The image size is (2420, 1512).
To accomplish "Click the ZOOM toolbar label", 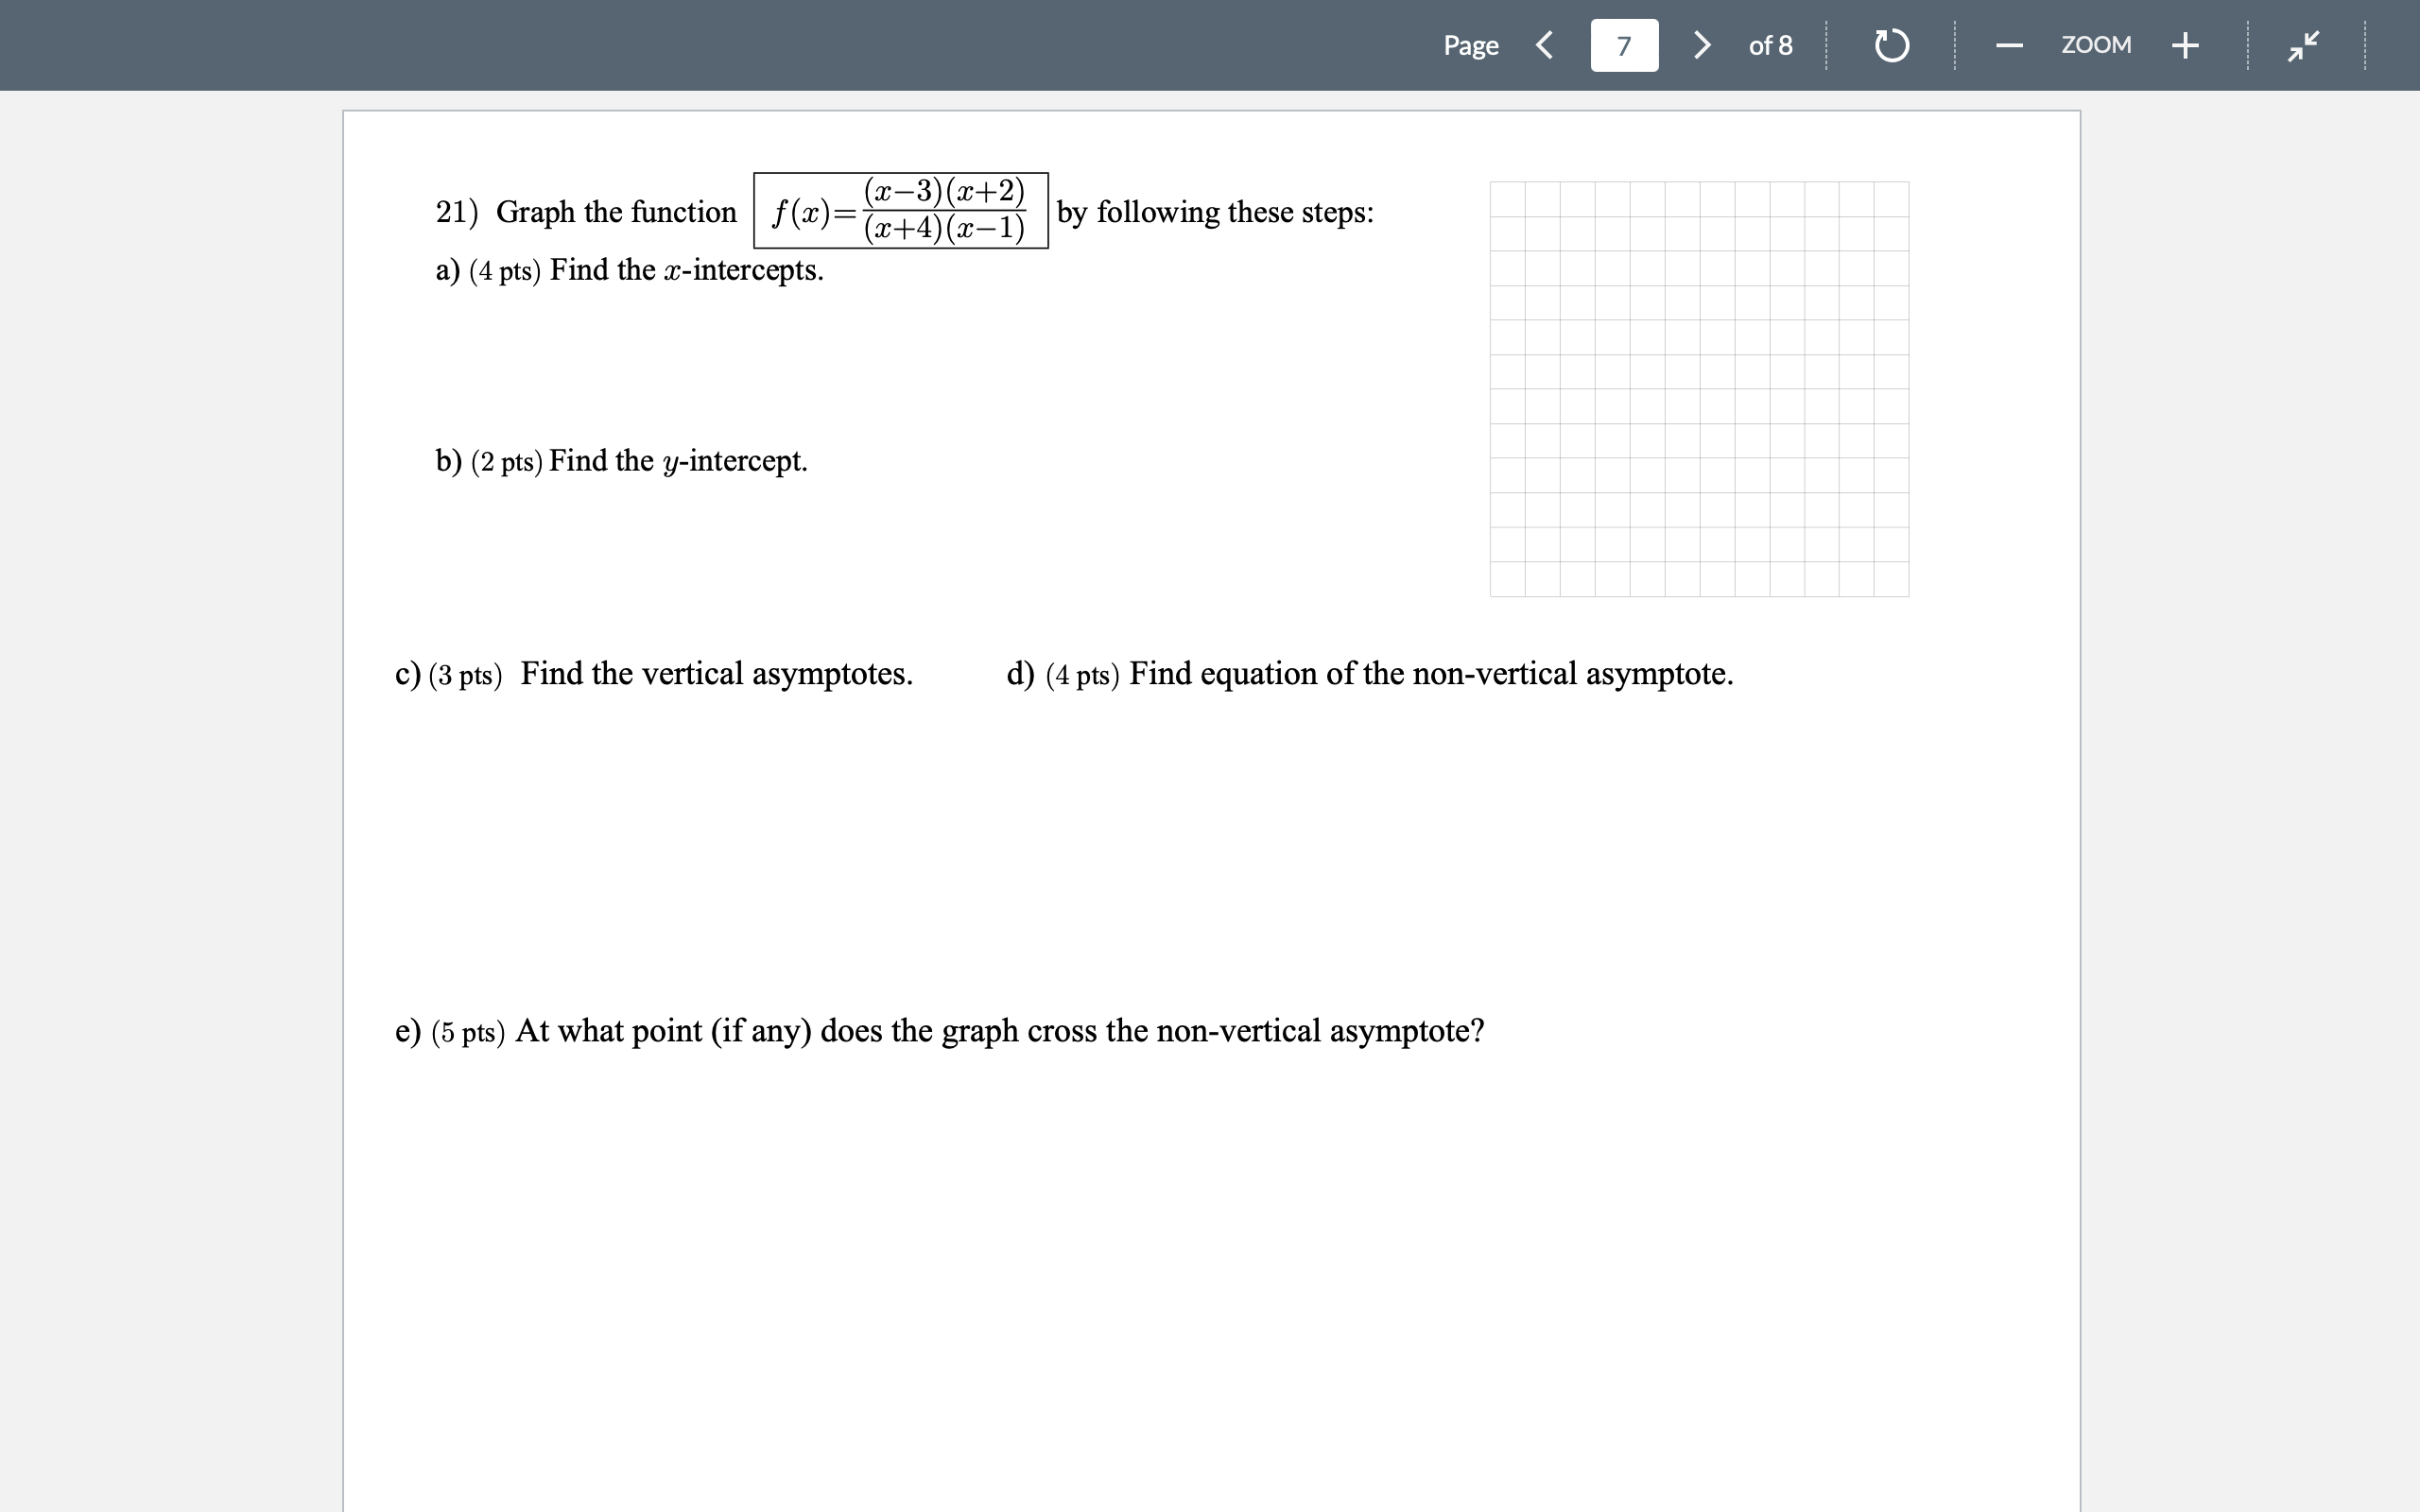I will coord(2097,45).
